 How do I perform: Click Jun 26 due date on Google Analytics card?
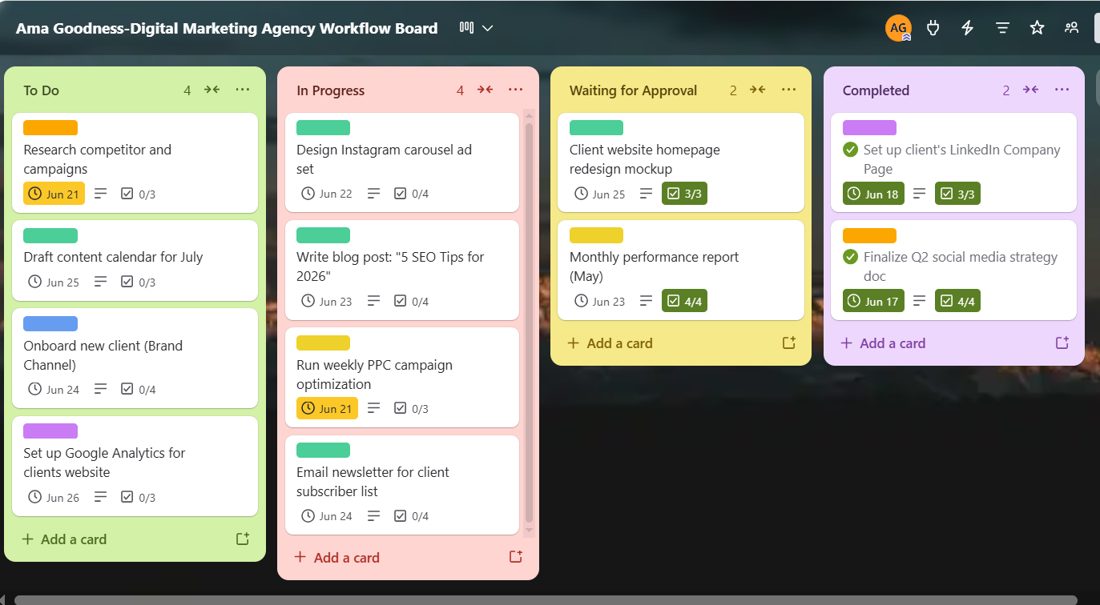tap(54, 498)
